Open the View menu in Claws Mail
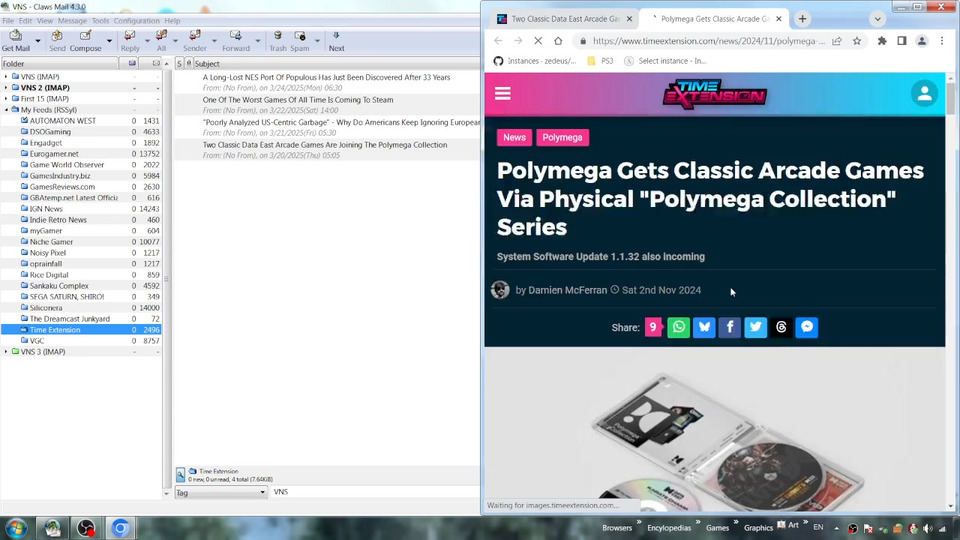This screenshot has height=540, width=960. pos(45,21)
